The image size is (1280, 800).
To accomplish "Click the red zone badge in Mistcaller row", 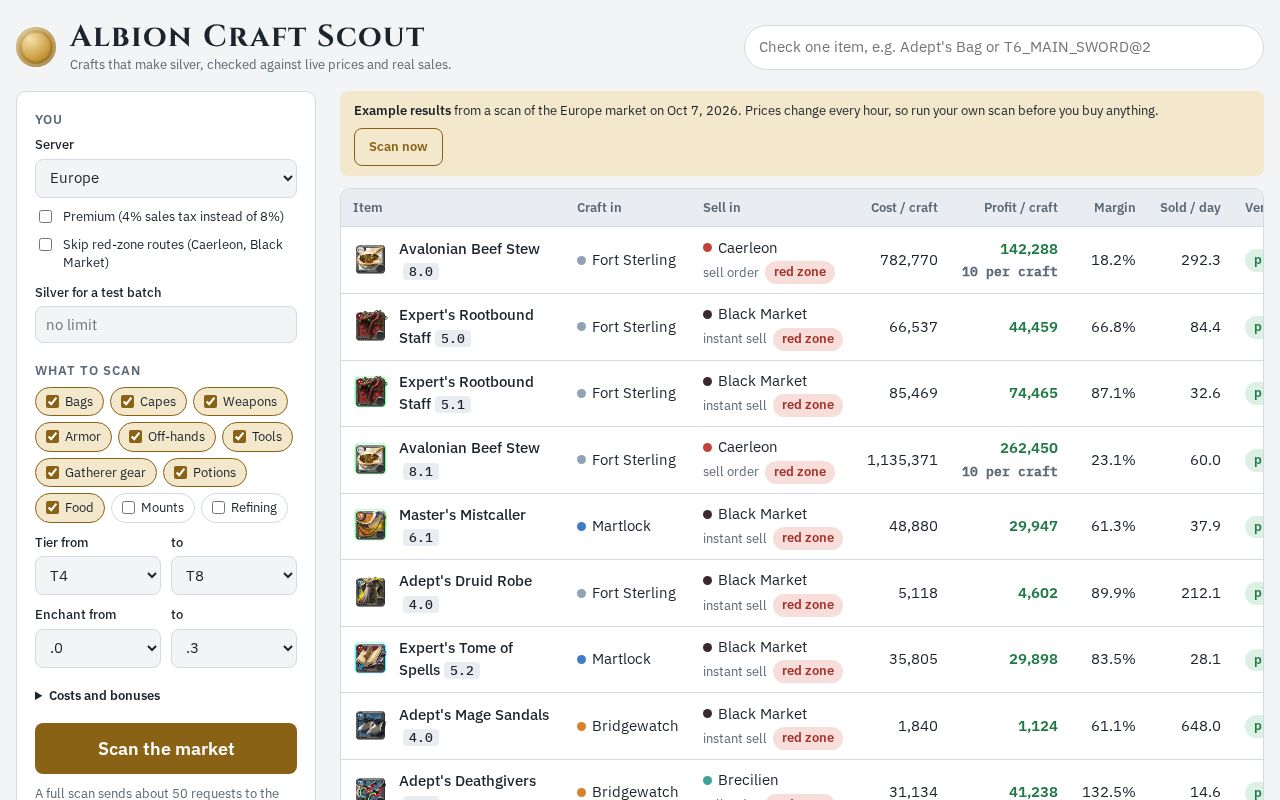I will (808, 538).
